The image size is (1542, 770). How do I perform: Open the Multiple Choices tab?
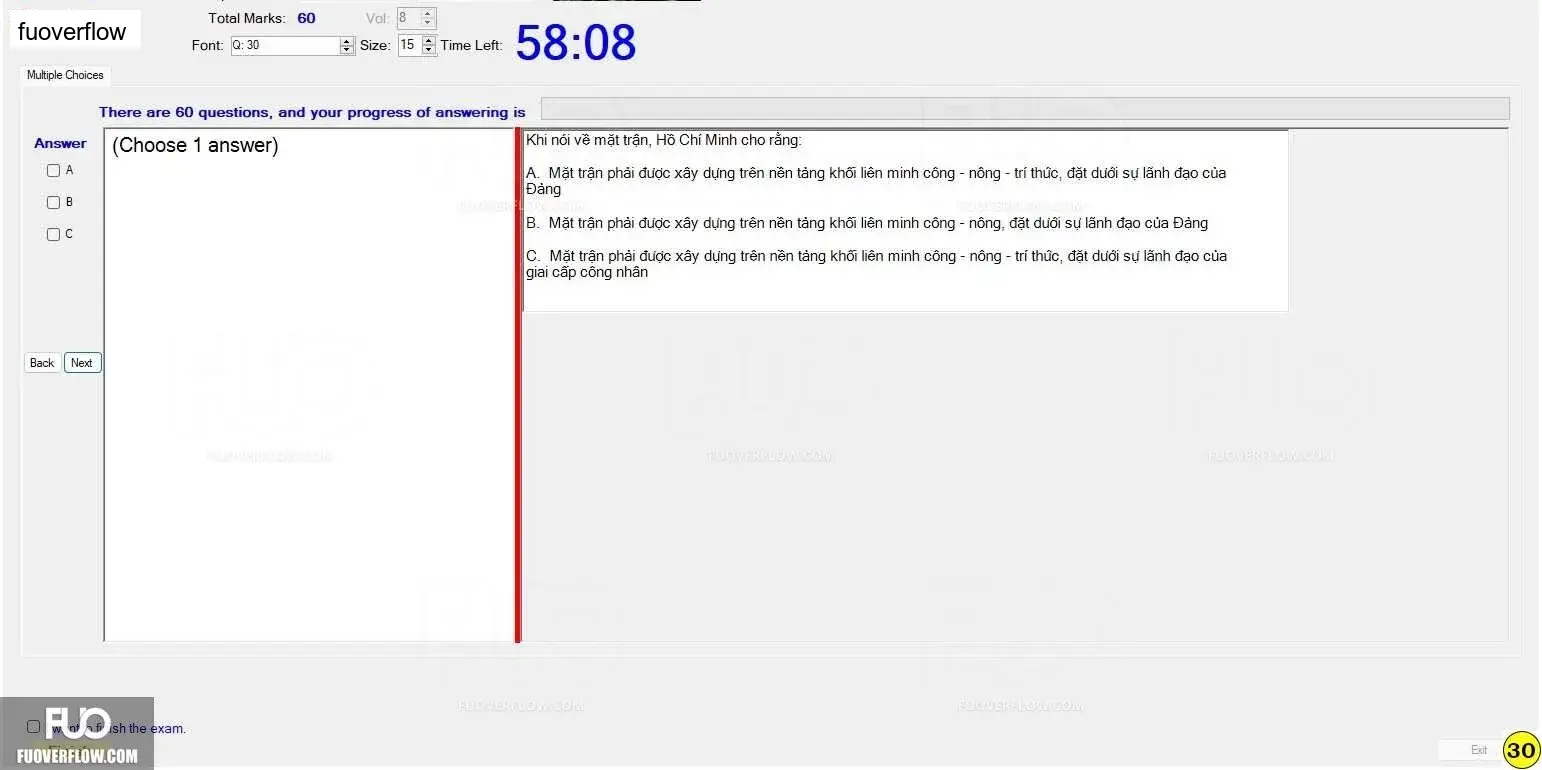[65, 75]
